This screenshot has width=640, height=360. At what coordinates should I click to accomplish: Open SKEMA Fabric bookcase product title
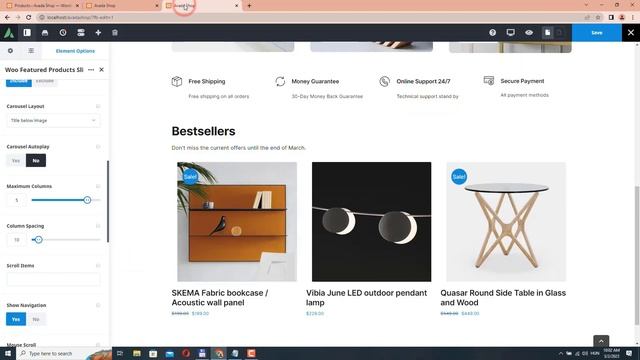[x=220, y=298]
